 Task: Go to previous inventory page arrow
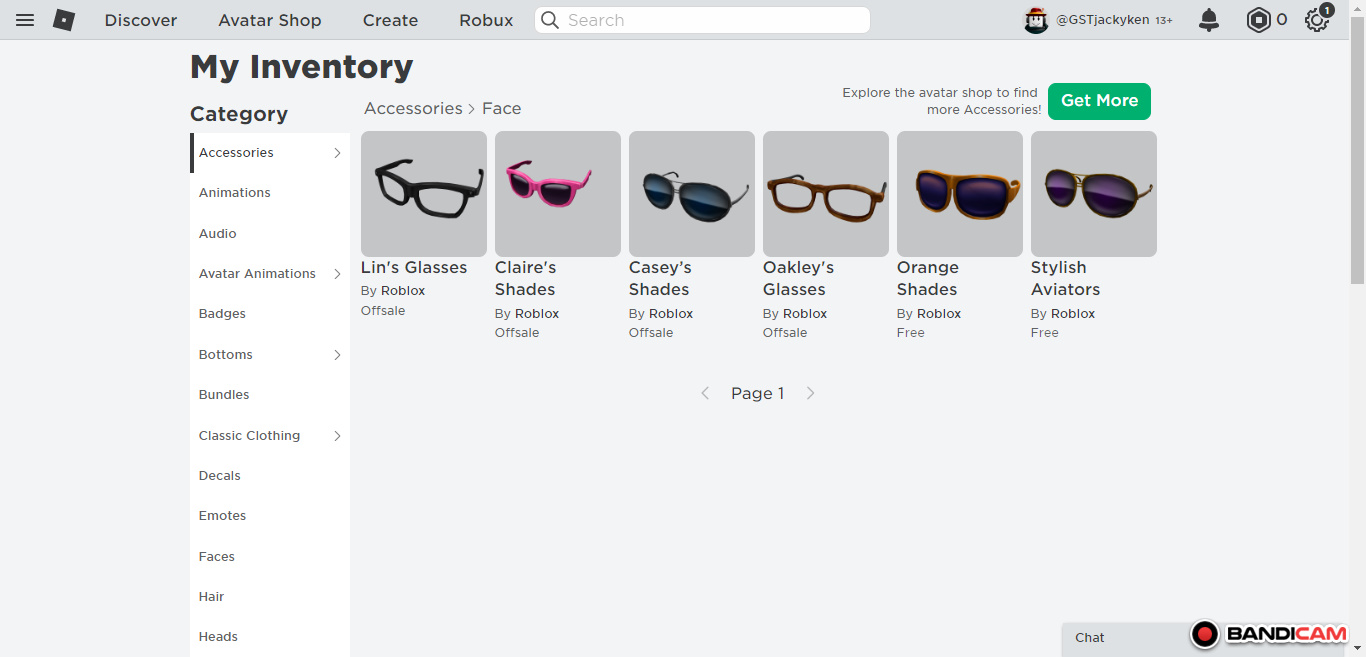pos(705,393)
